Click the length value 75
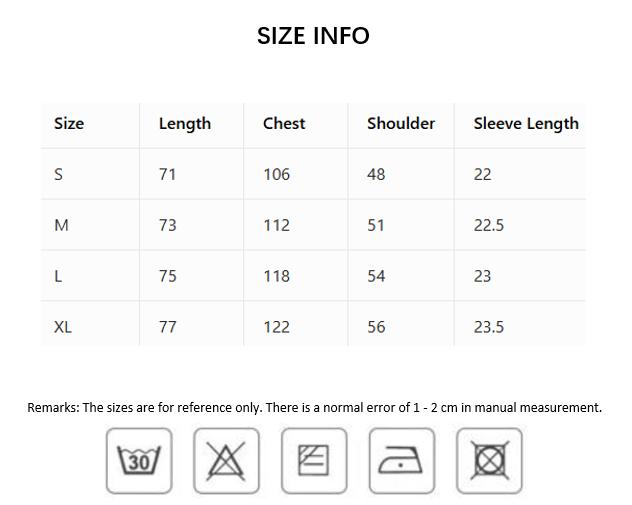 168,276
